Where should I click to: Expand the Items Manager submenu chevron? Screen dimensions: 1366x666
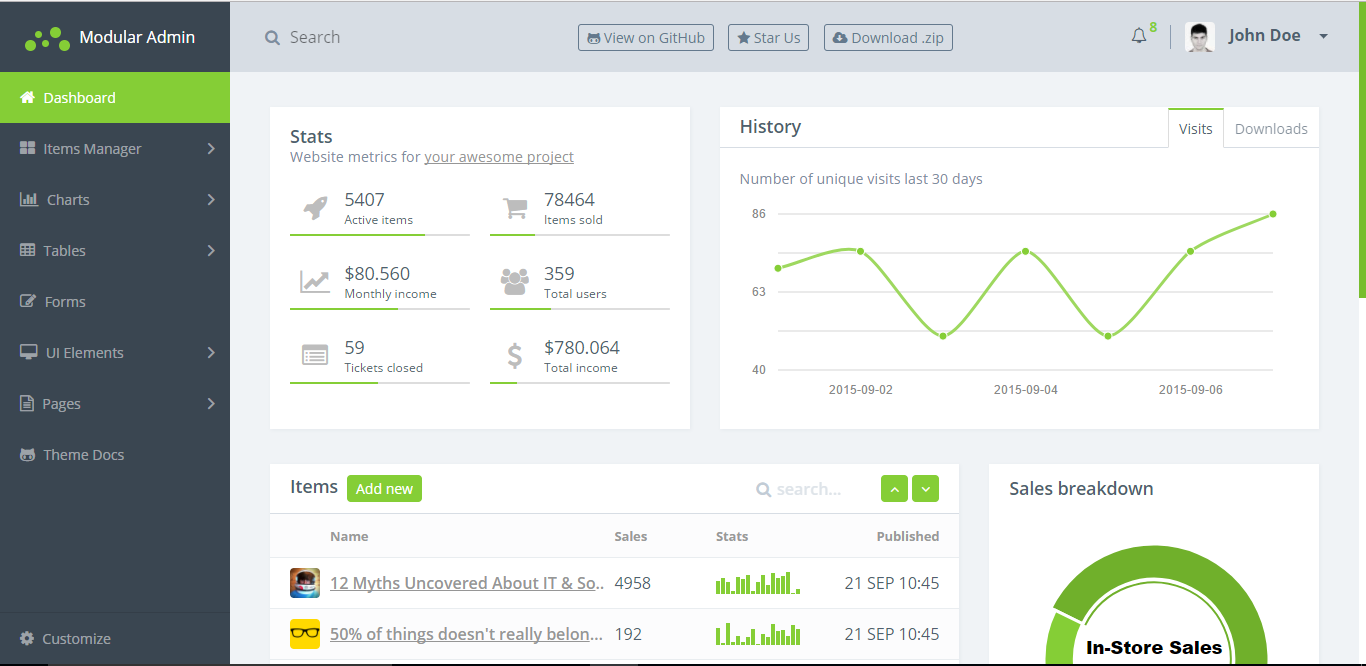pos(211,148)
